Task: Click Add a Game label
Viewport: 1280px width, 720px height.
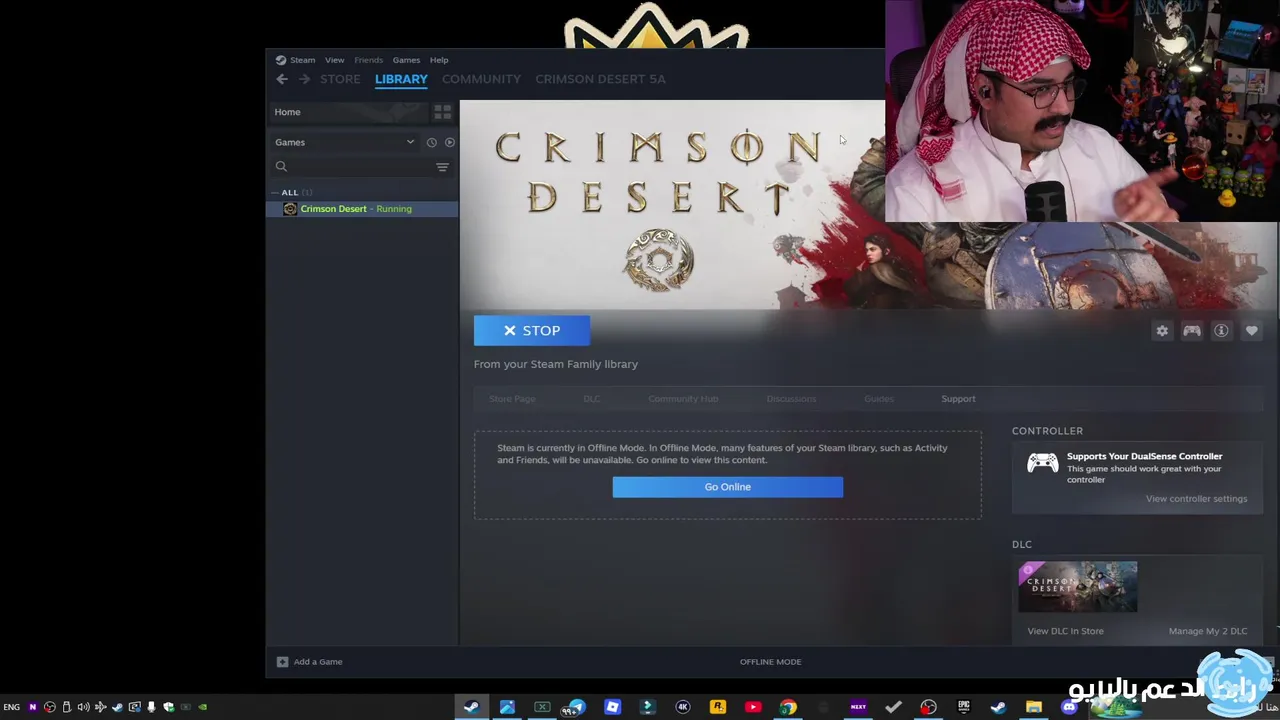Action: click(x=318, y=662)
